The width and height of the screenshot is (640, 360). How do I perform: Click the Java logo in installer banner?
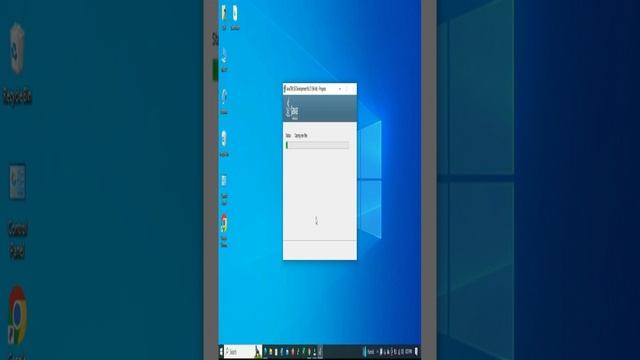click(x=291, y=109)
